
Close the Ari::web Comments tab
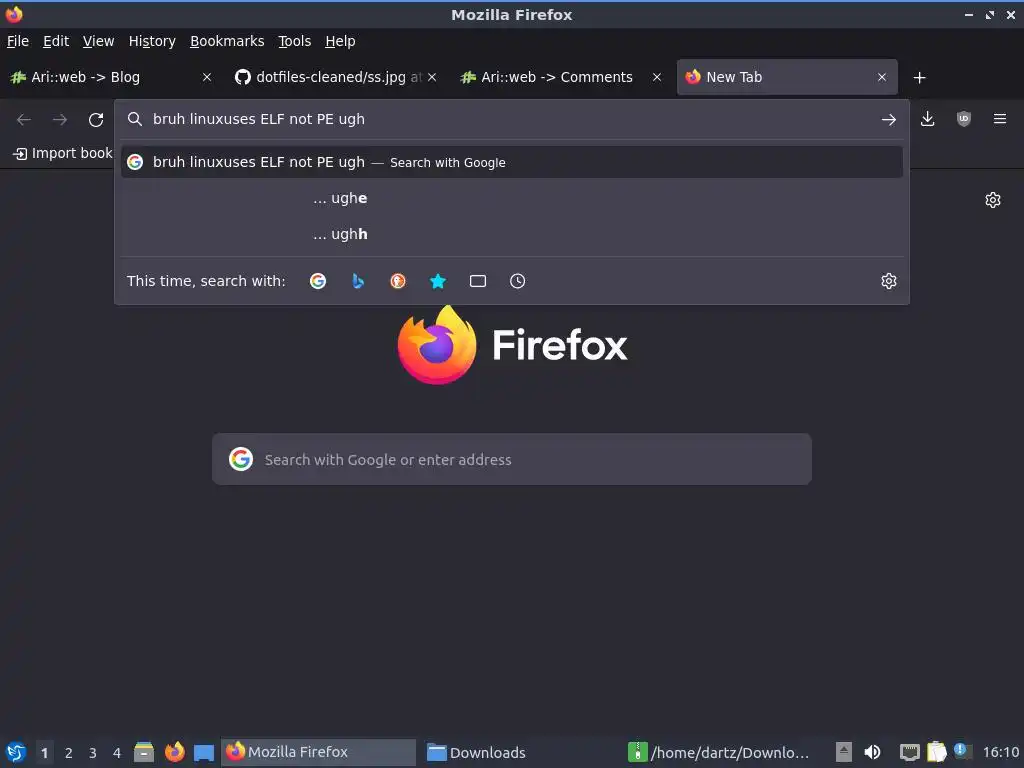(x=657, y=77)
